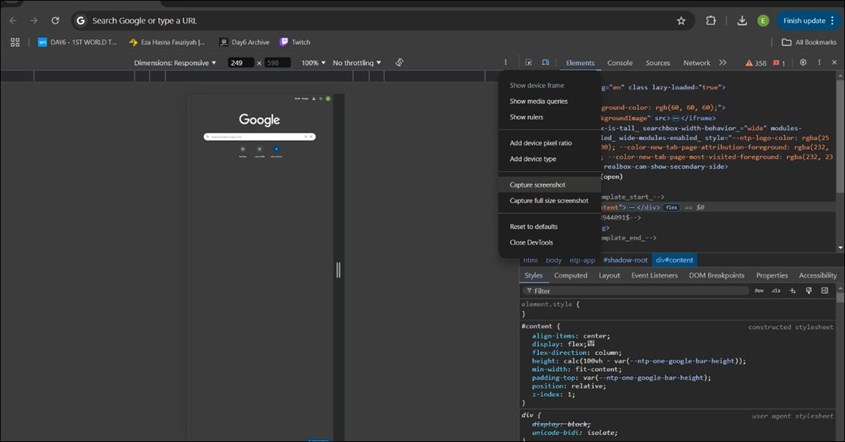The image size is (845, 442).
Task: Toggle the device toolbar icon
Action: tap(545, 63)
